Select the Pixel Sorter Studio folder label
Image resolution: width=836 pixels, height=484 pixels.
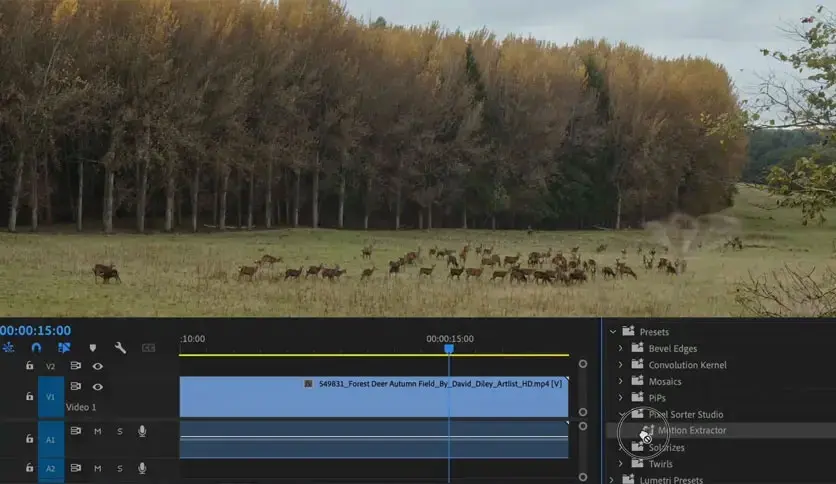coord(686,414)
